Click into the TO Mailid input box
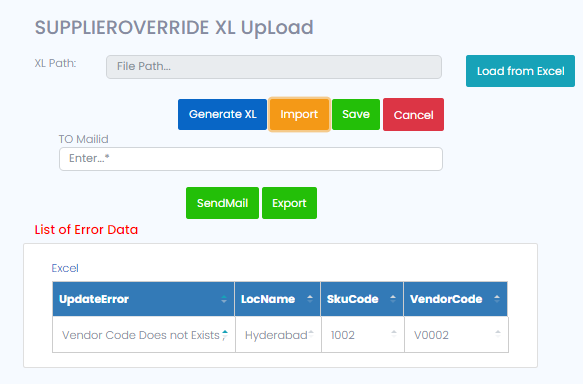584x384 pixels. coord(251,159)
